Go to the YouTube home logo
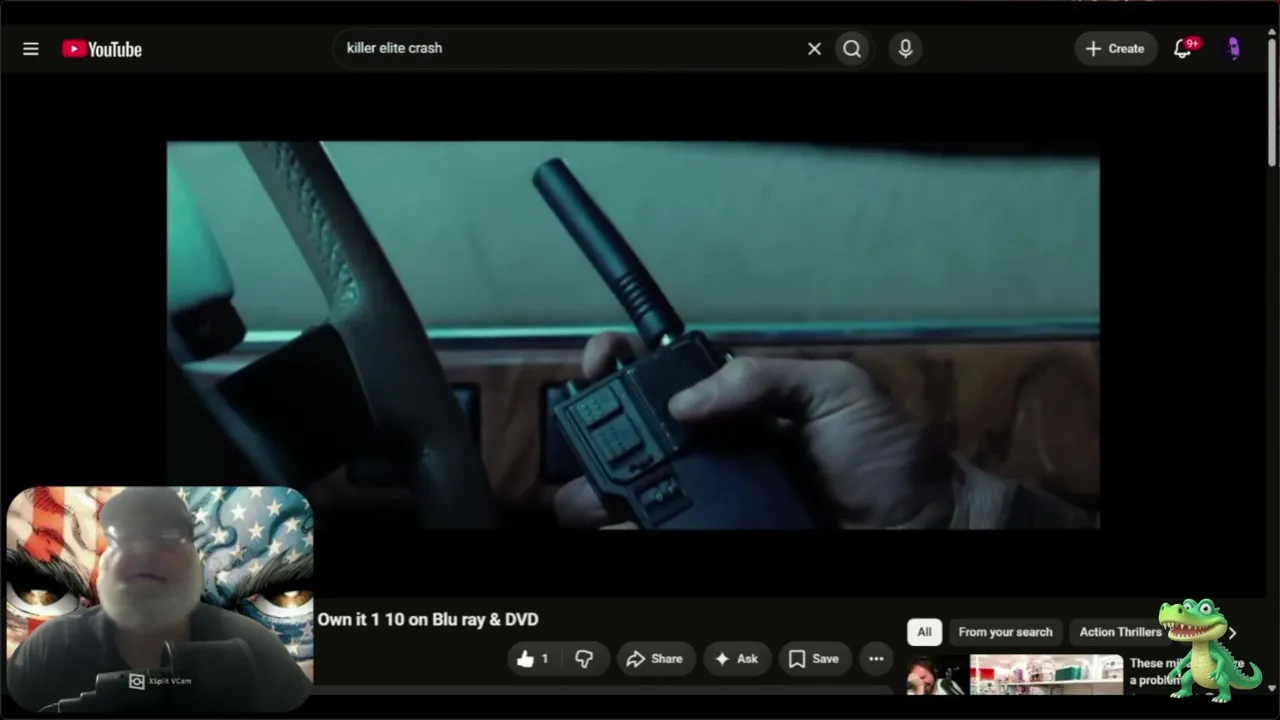This screenshot has width=1280, height=720. coord(102,49)
